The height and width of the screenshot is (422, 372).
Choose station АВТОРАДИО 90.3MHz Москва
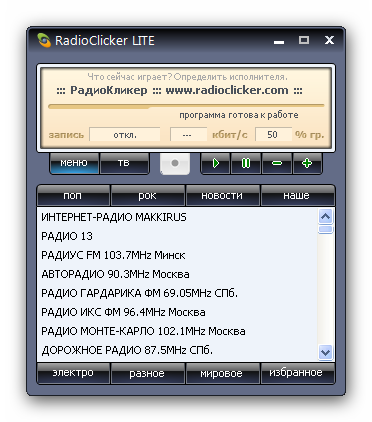177,274
